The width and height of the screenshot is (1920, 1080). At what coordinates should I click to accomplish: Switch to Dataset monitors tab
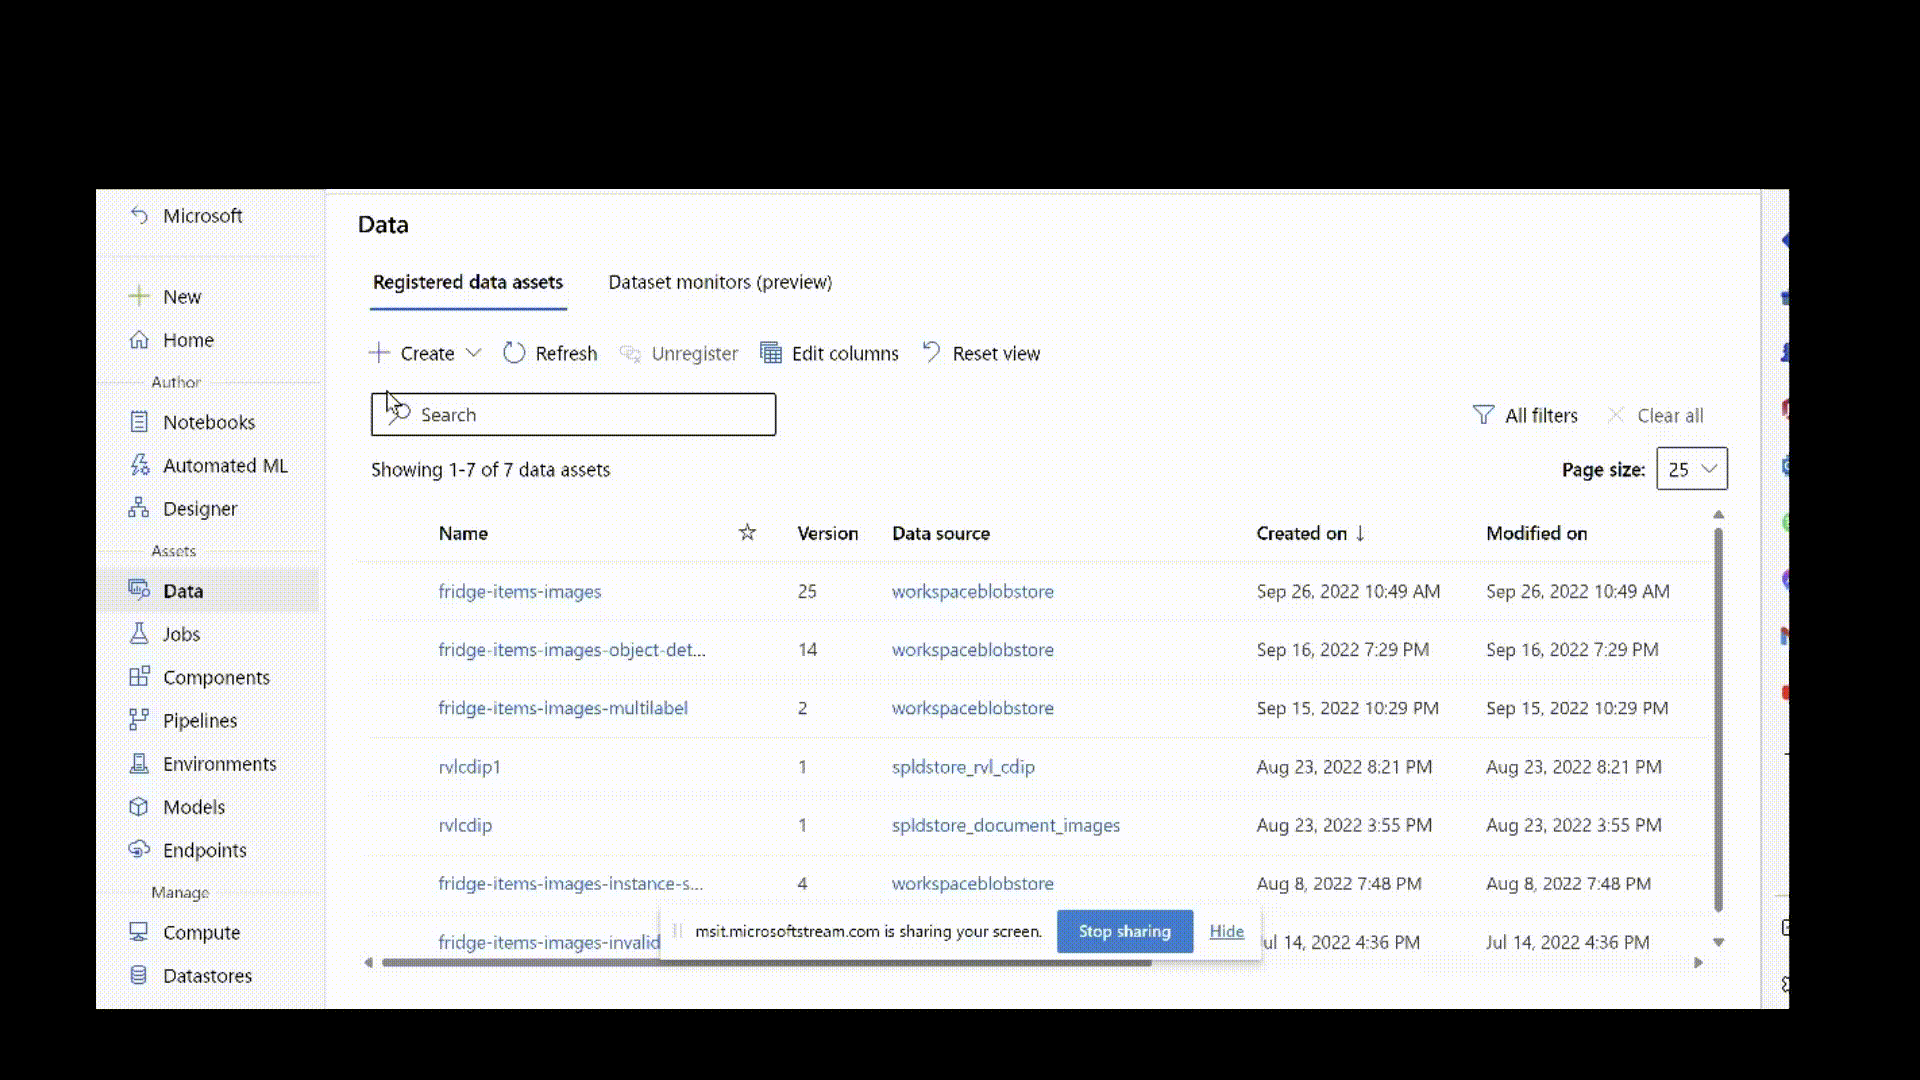click(x=720, y=281)
